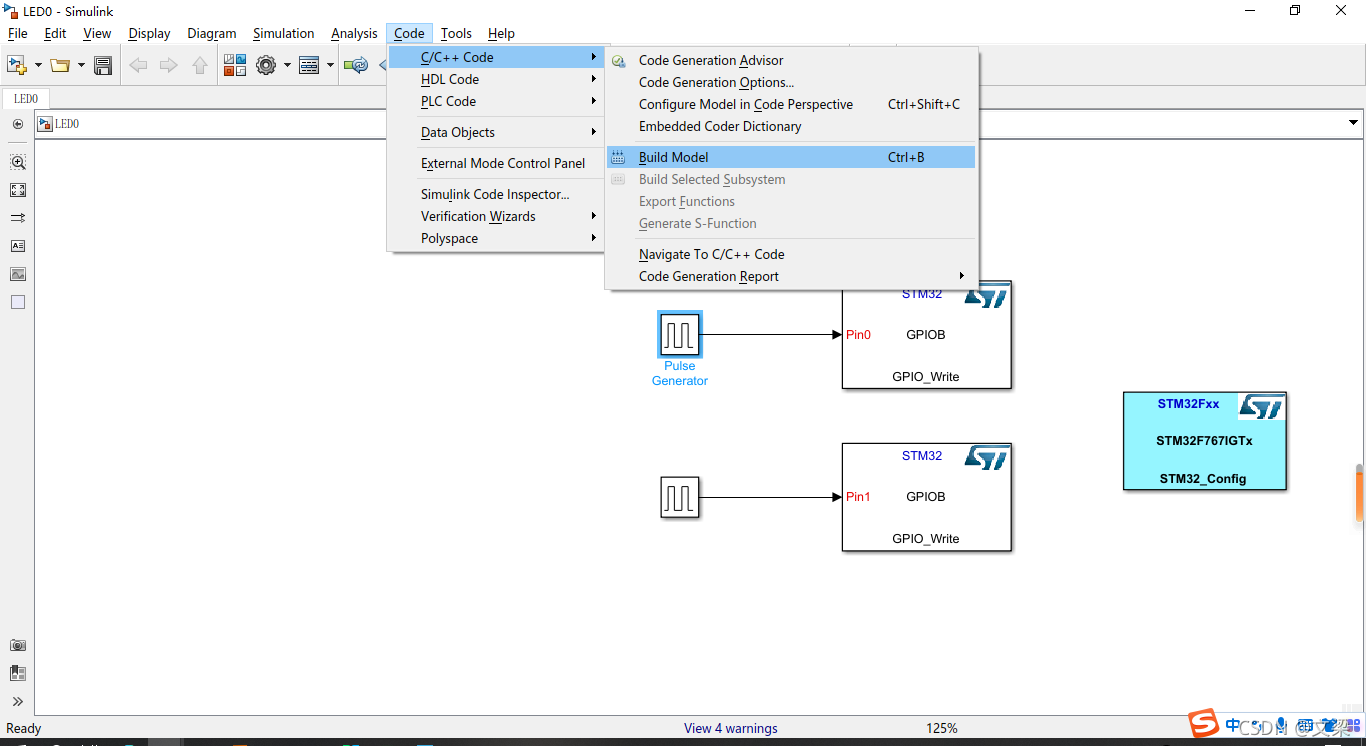Open the Analysis menu
1366x746 pixels.
354,33
